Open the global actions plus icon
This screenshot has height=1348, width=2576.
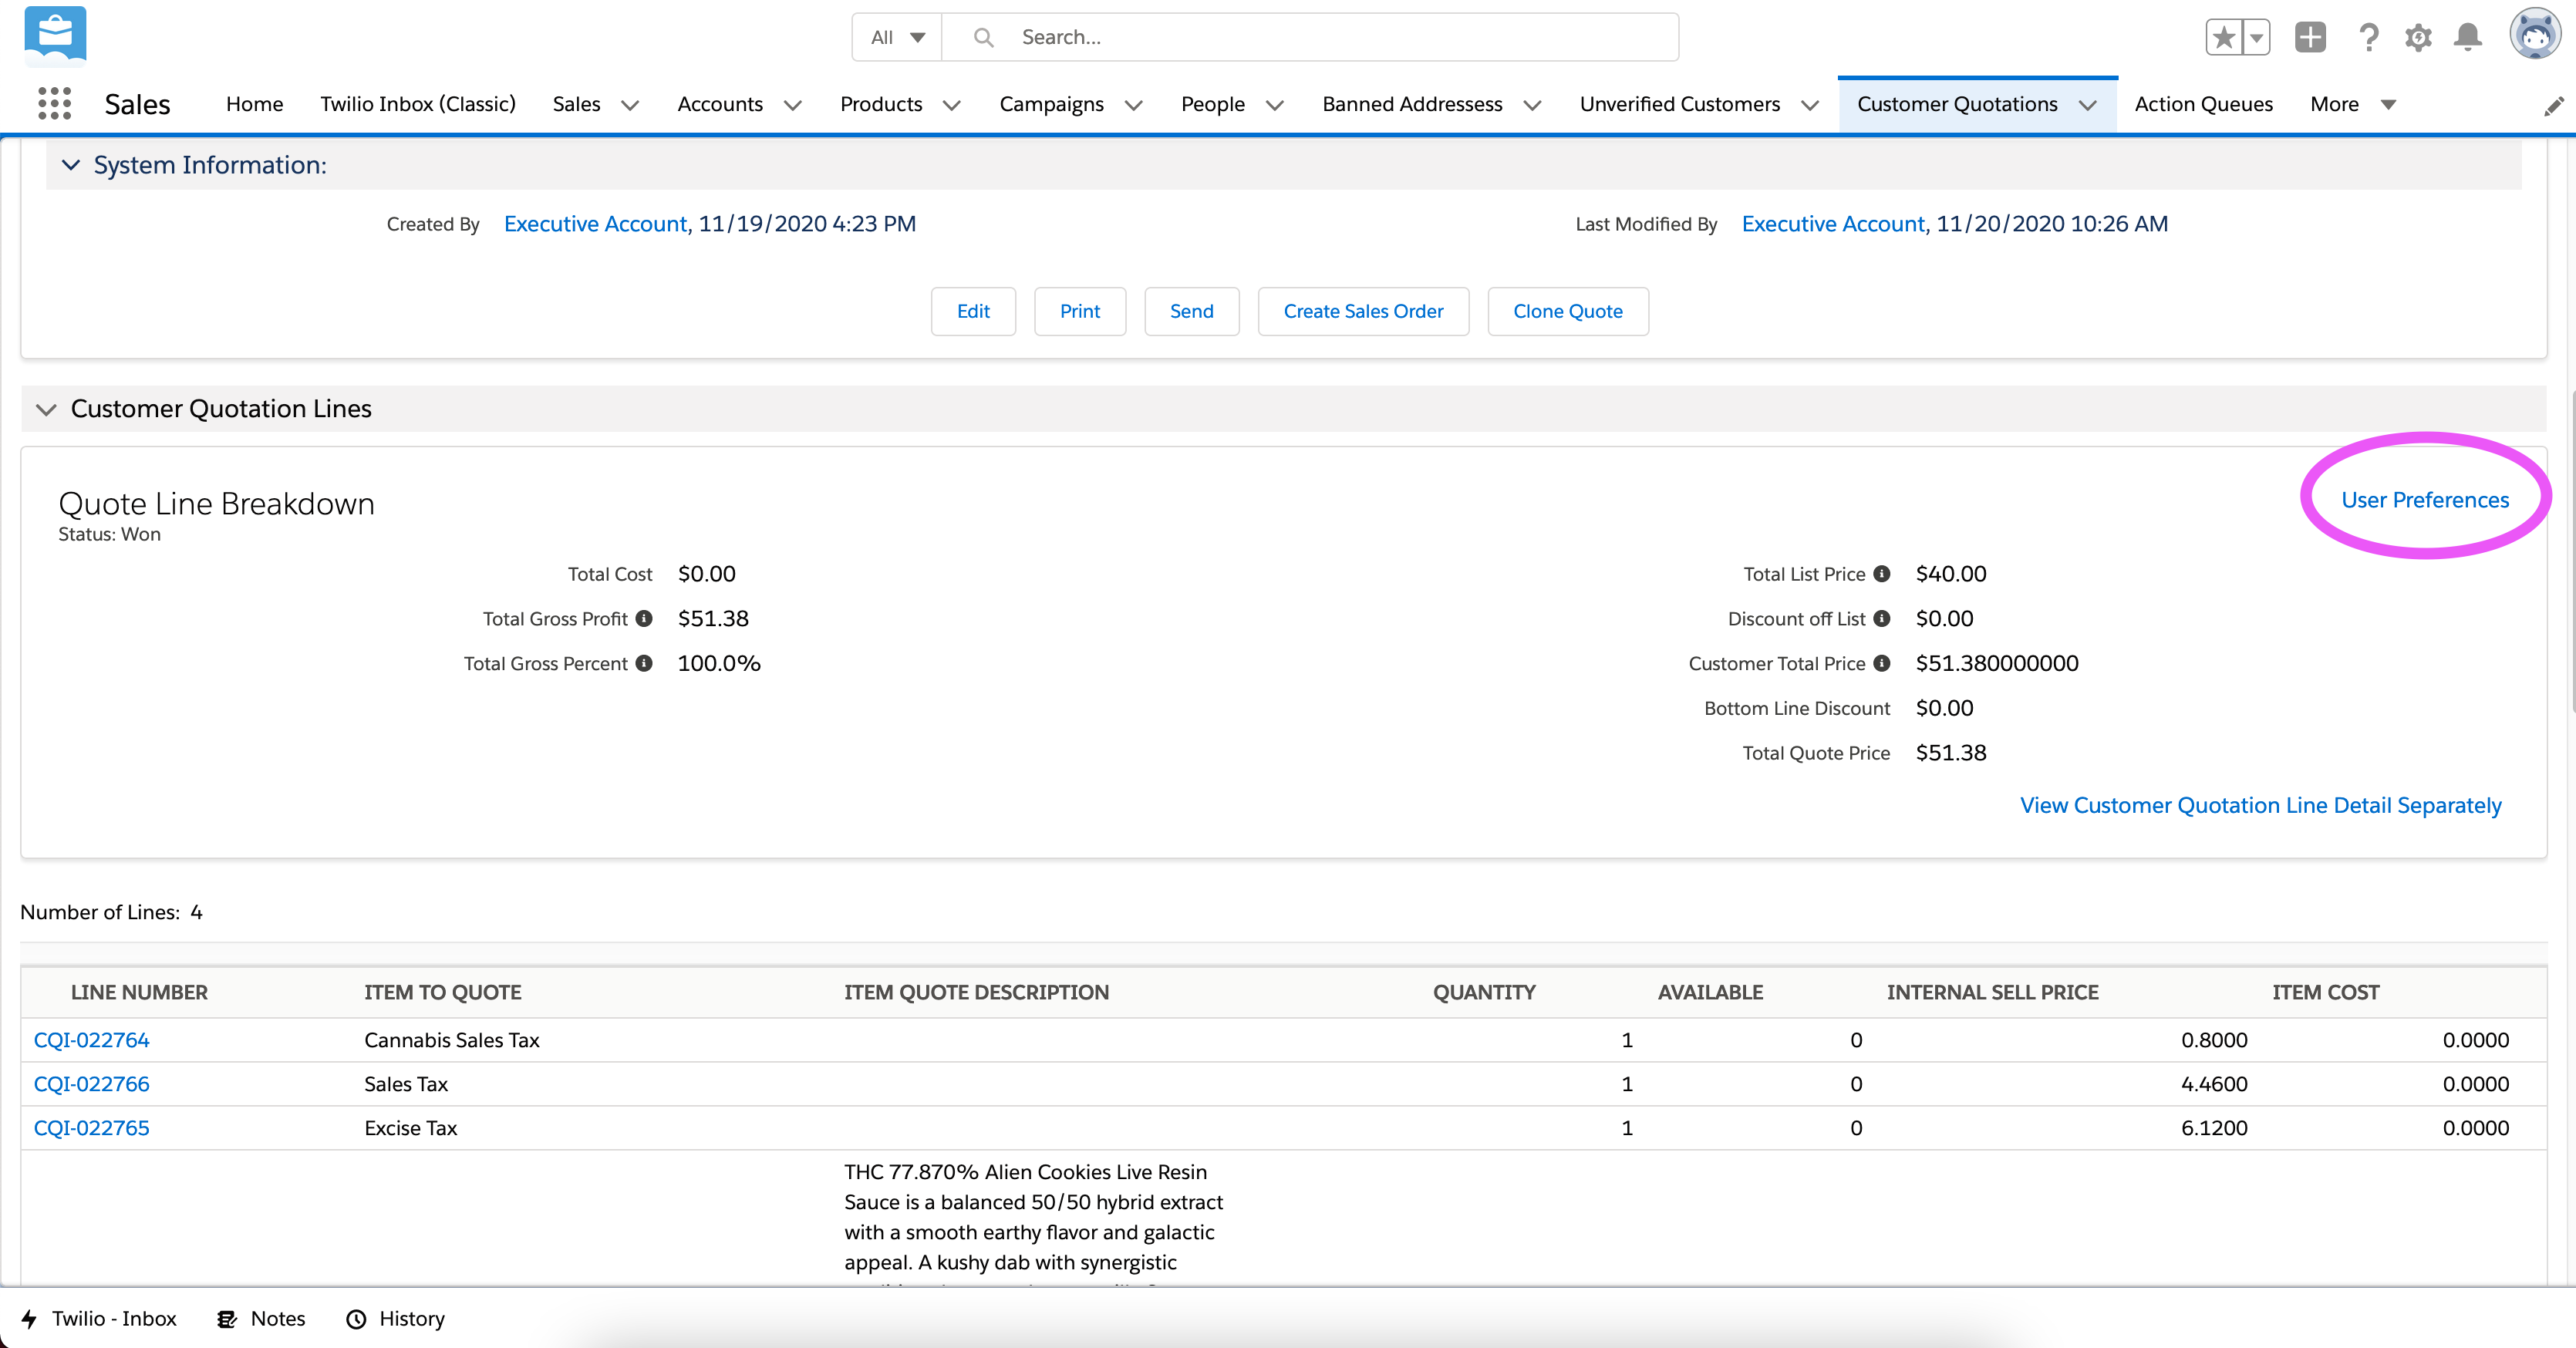[x=2310, y=37]
